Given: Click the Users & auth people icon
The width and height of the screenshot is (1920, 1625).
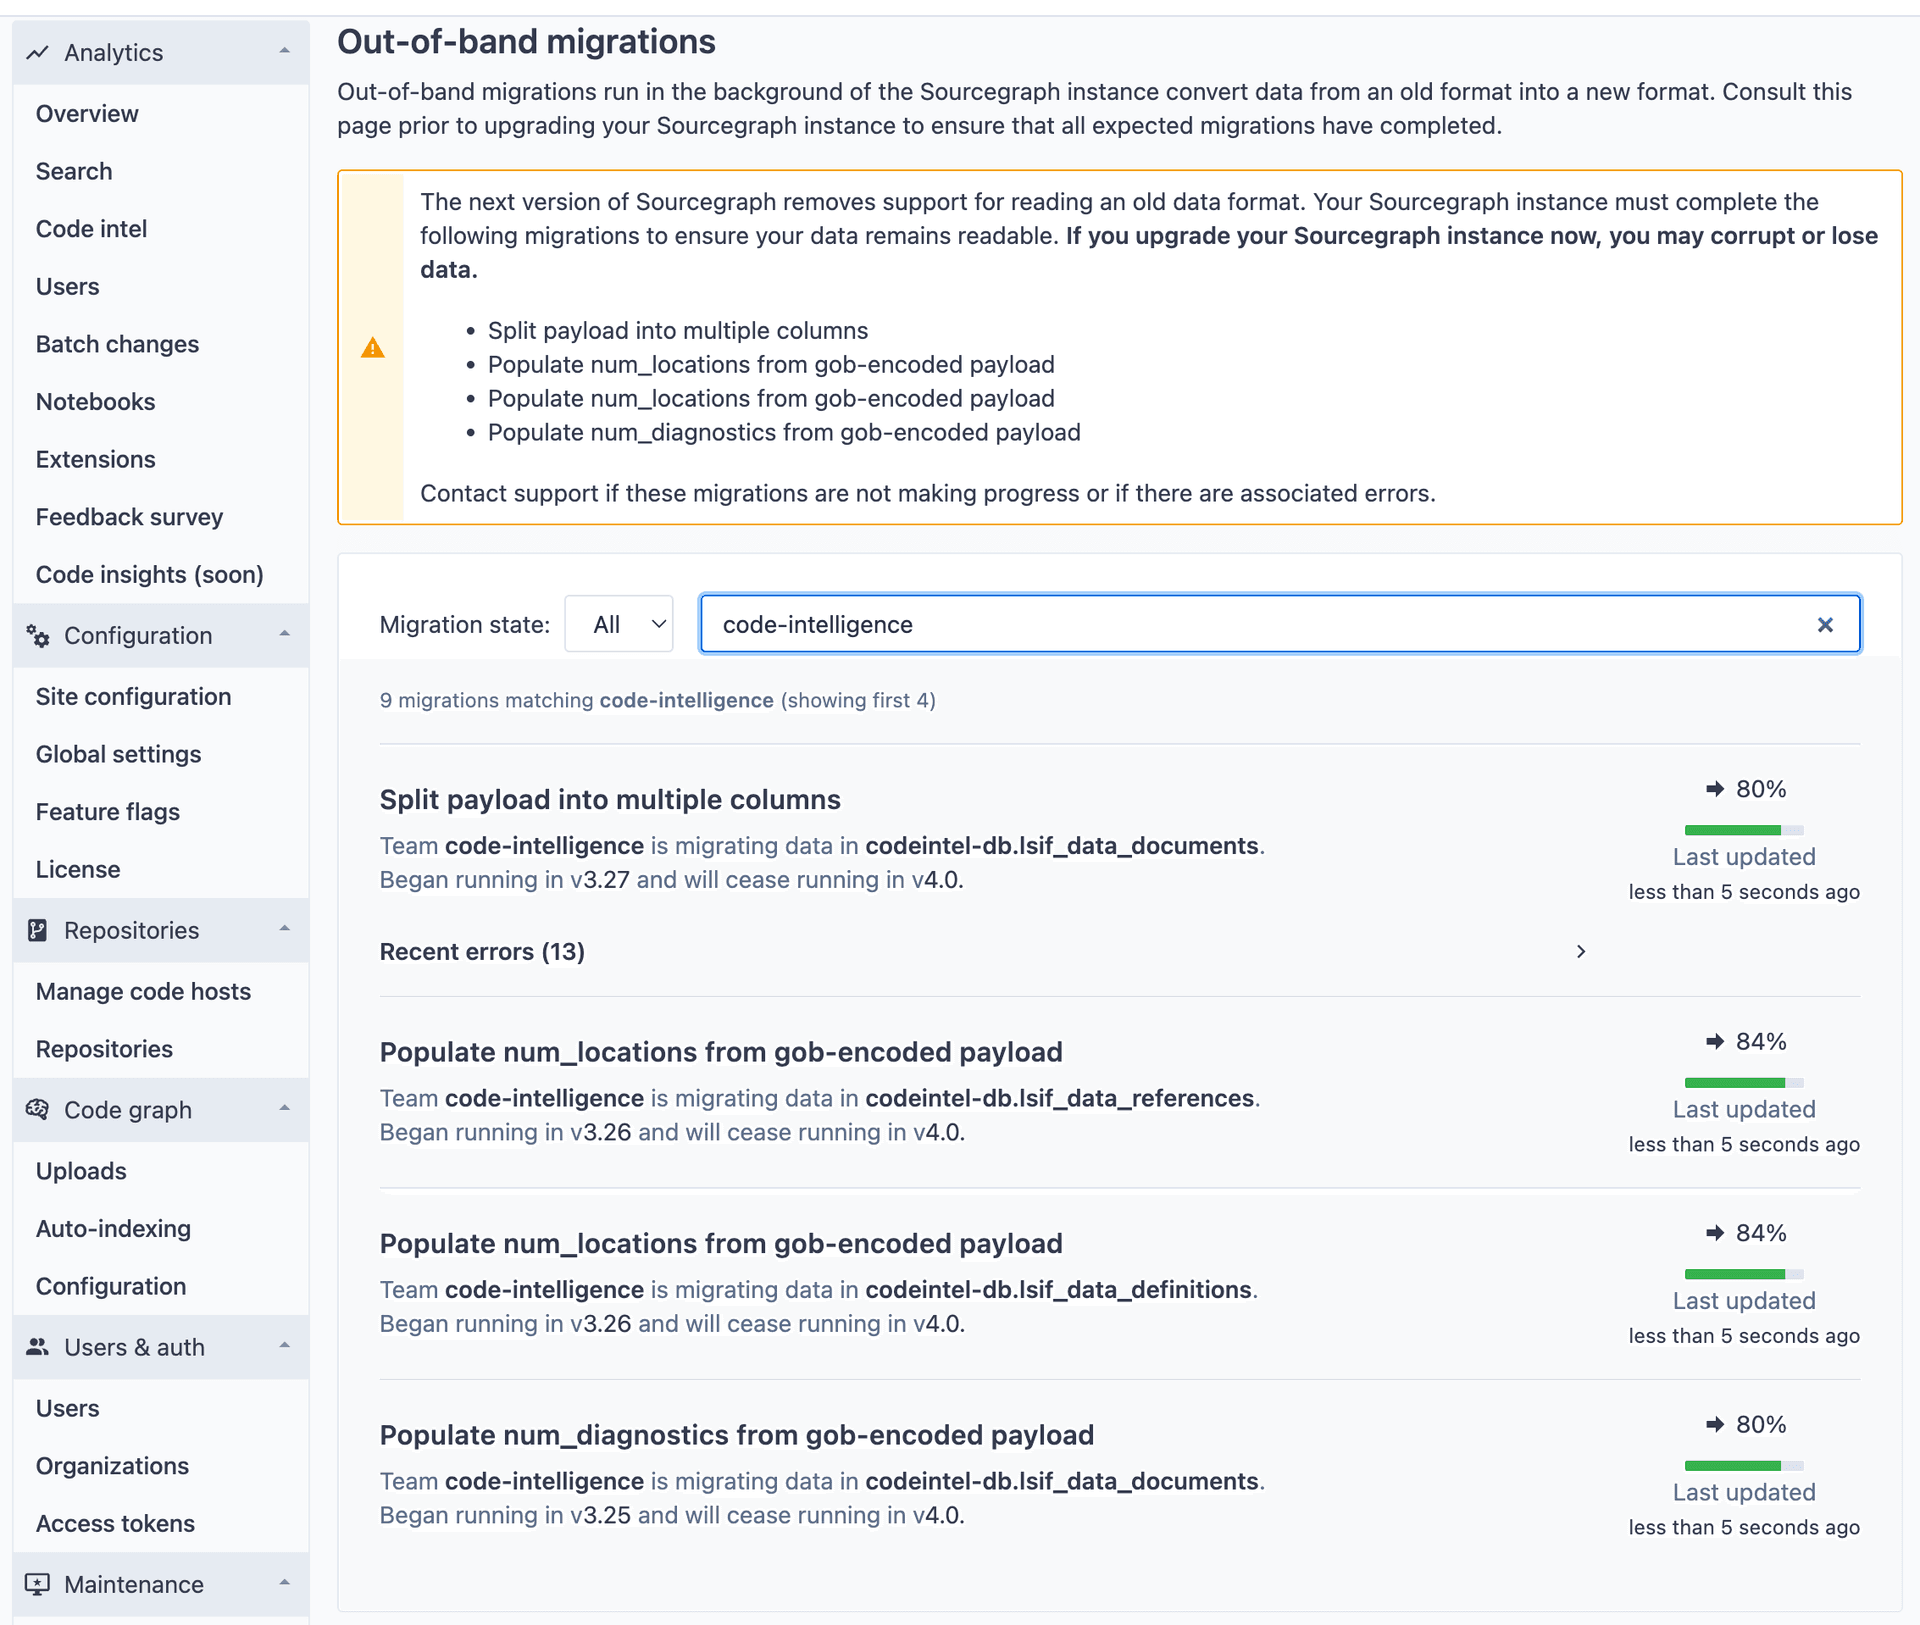Looking at the screenshot, I should click(38, 1347).
